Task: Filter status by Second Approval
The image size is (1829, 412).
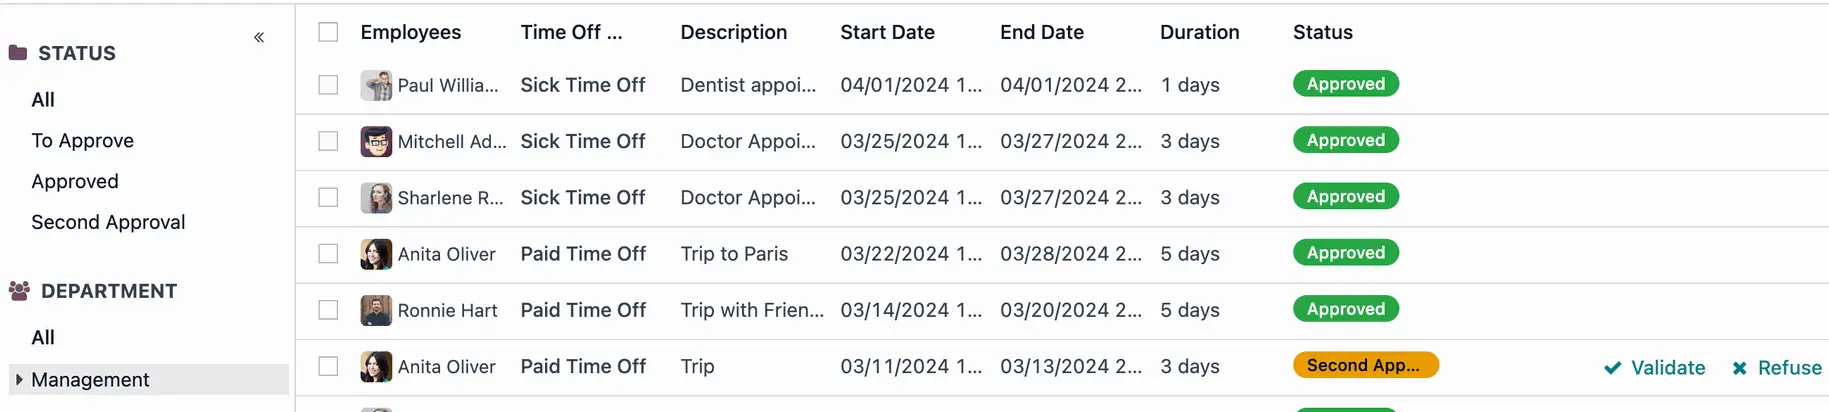Action: point(108,222)
